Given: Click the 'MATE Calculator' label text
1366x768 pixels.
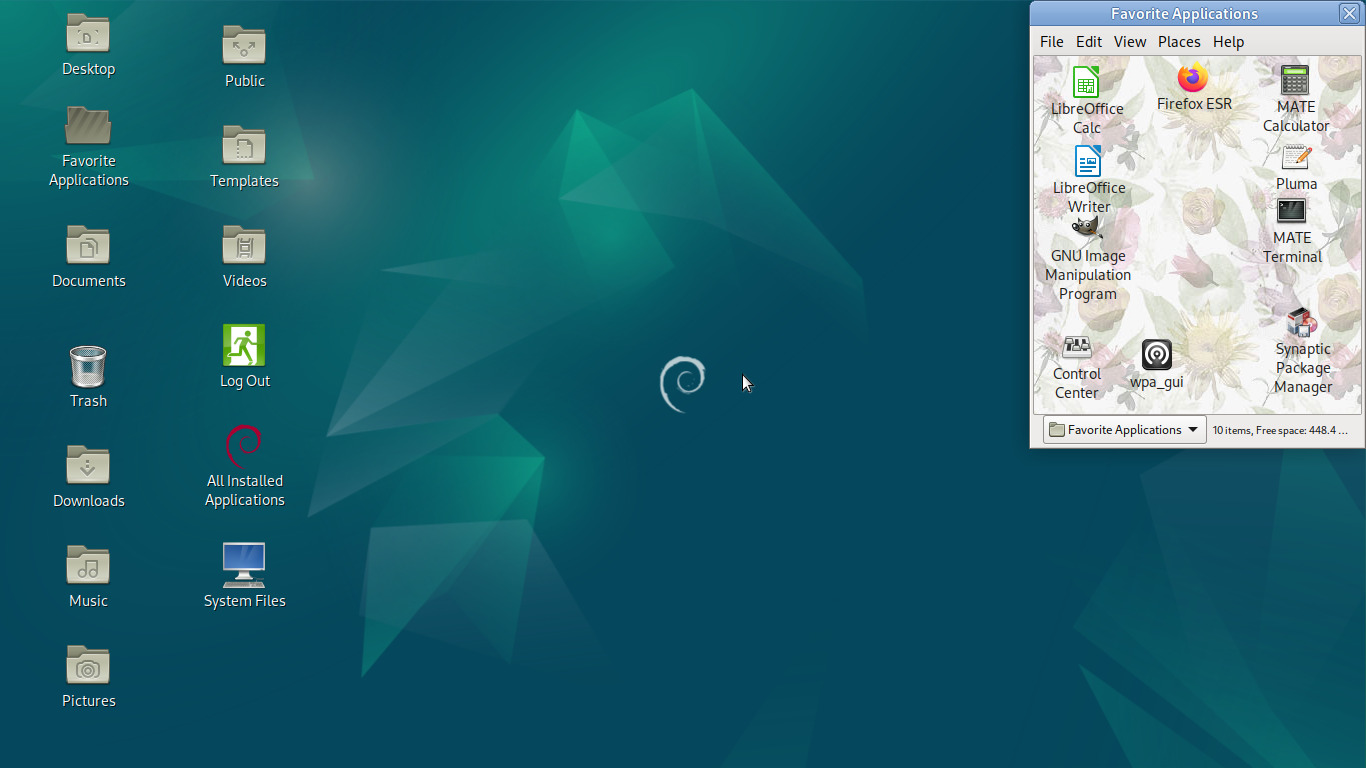Looking at the screenshot, I should 1296,116.
